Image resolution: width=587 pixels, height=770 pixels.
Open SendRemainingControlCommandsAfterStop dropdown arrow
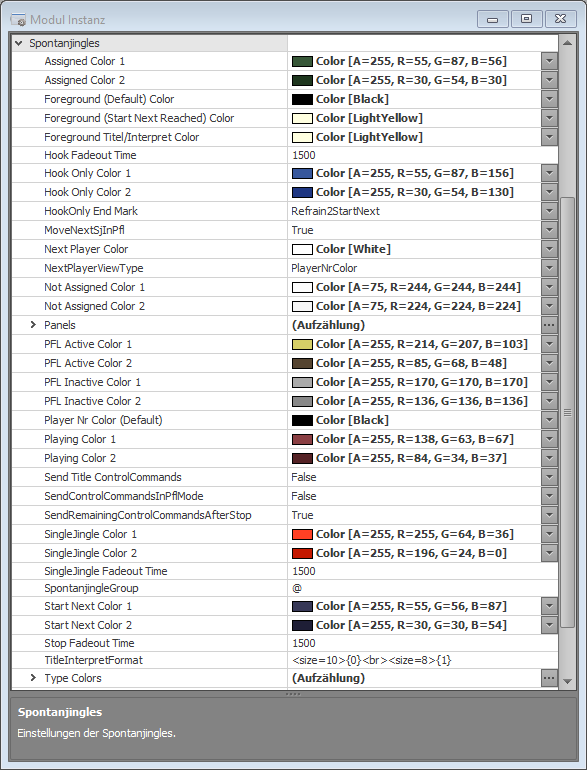pos(549,515)
